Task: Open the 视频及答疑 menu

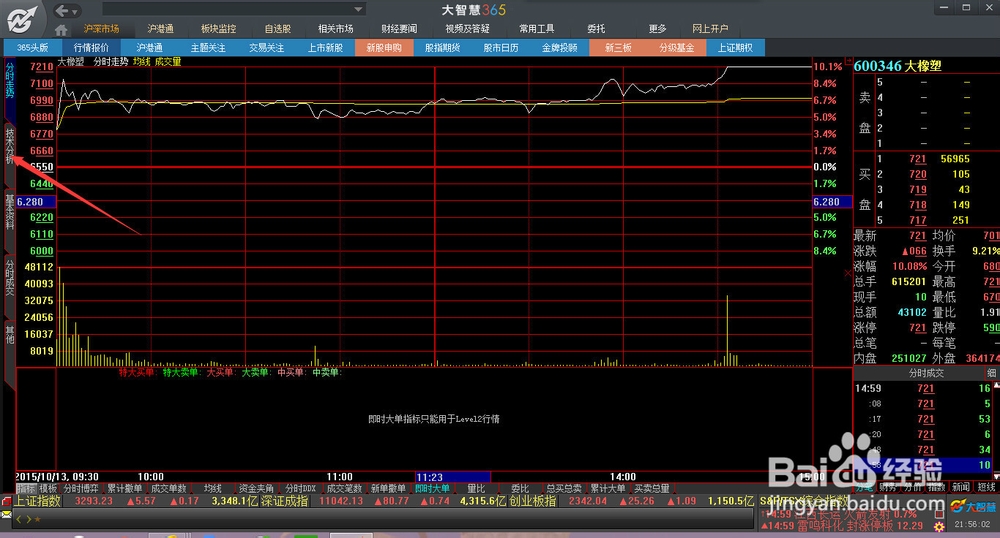Action: tap(467, 29)
